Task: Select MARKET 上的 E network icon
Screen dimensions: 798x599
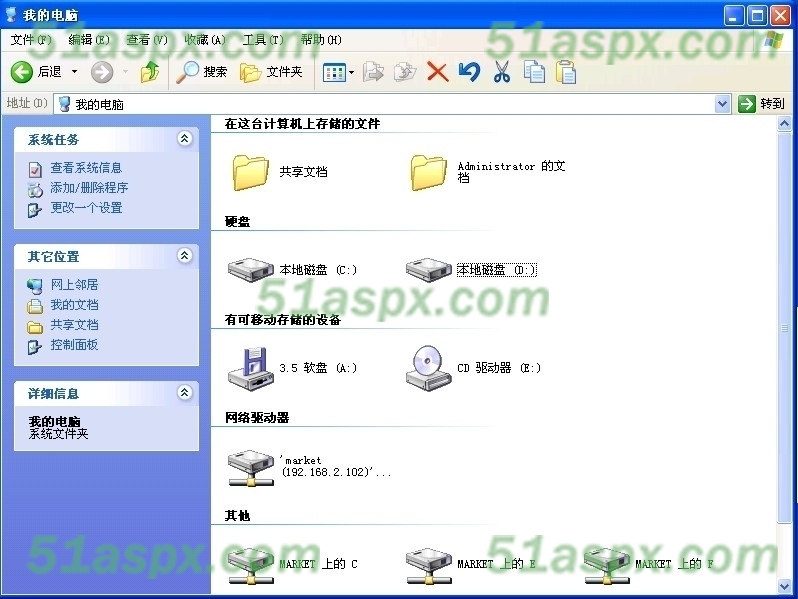Action: tap(429, 565)
